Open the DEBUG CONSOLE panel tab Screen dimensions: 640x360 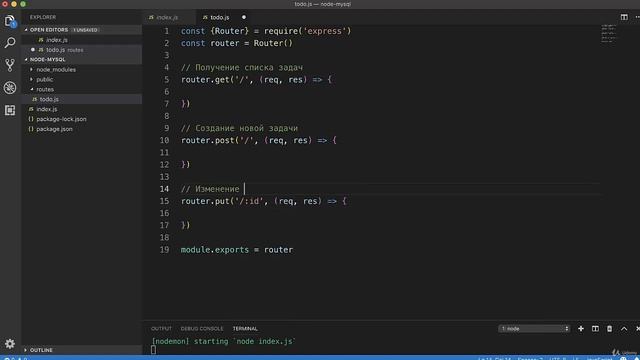[202, 329]
